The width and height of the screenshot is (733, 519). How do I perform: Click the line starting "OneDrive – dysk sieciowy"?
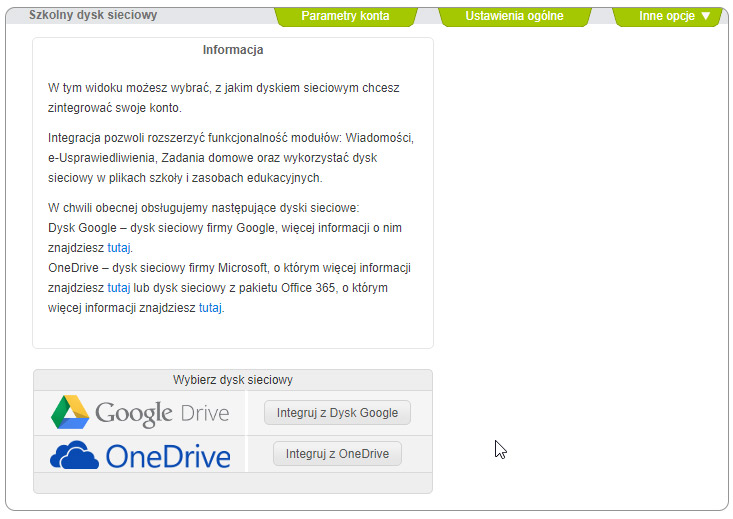tap(229, 268)
